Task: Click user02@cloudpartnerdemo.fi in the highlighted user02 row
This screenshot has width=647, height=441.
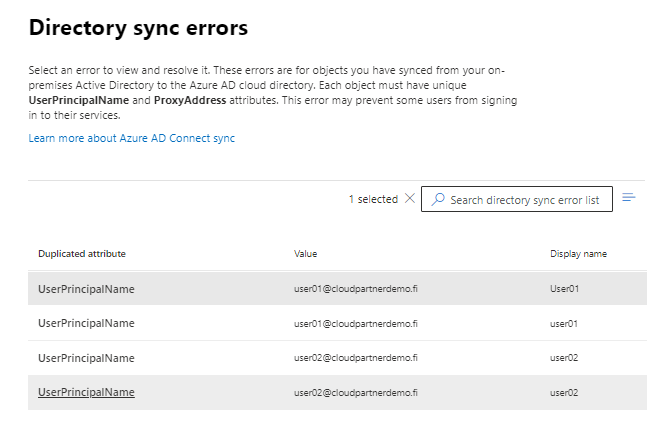Action: point(356,392)
